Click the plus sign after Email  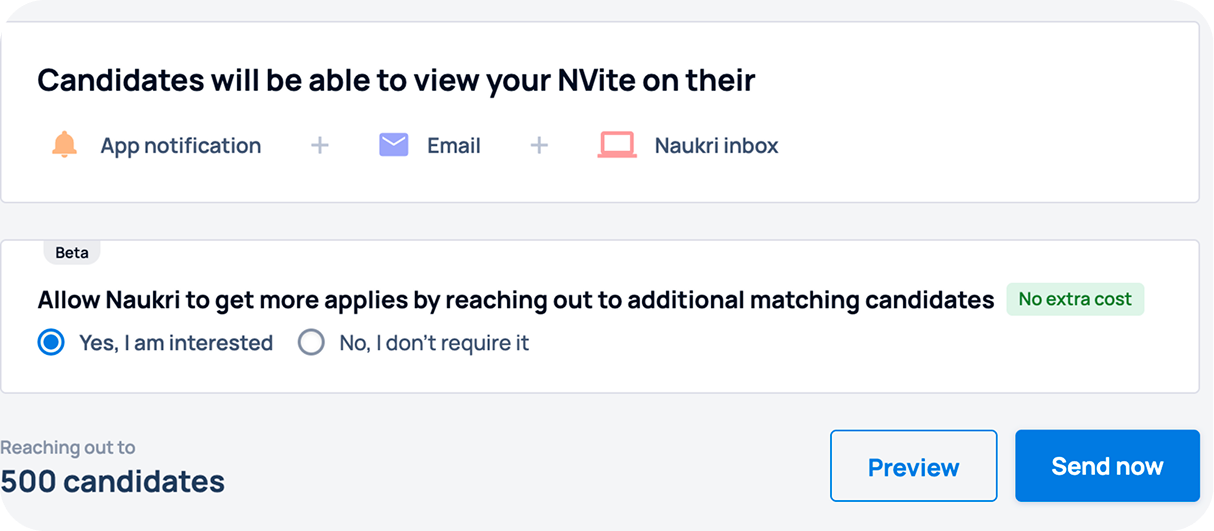tap(539, 146)
